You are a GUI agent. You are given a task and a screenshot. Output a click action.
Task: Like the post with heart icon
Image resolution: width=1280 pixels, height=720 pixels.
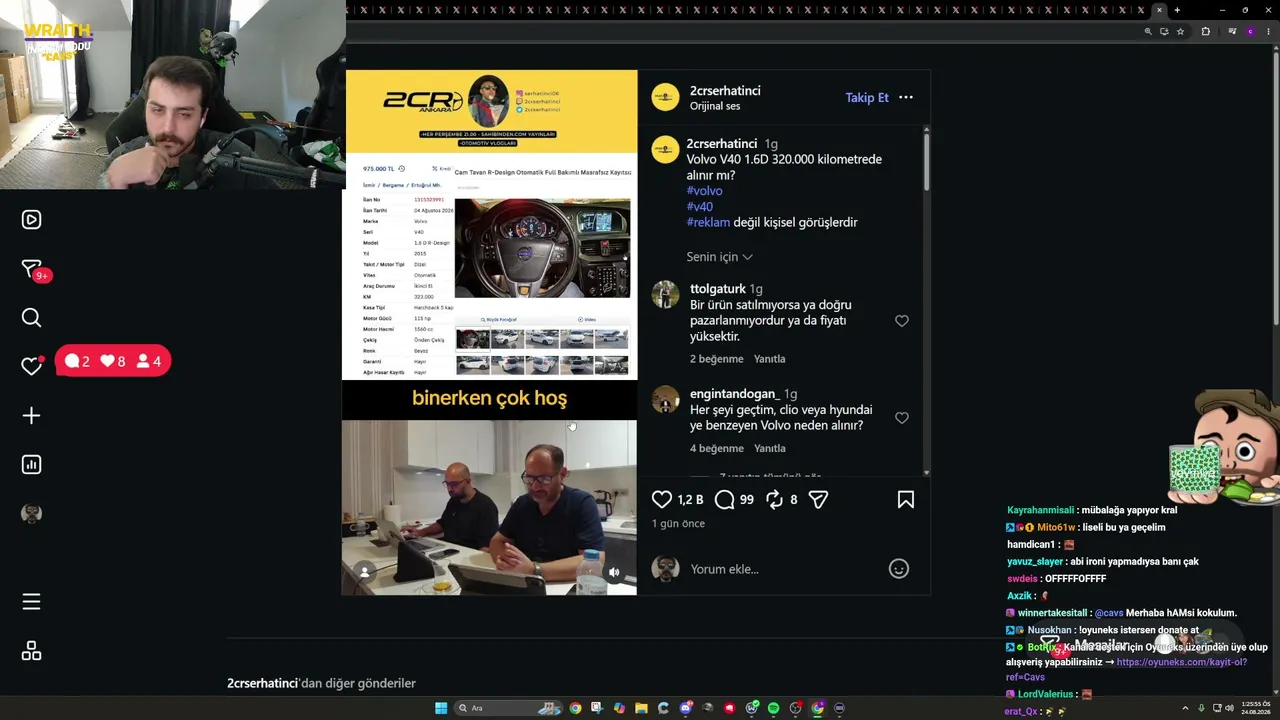point(662,499)
